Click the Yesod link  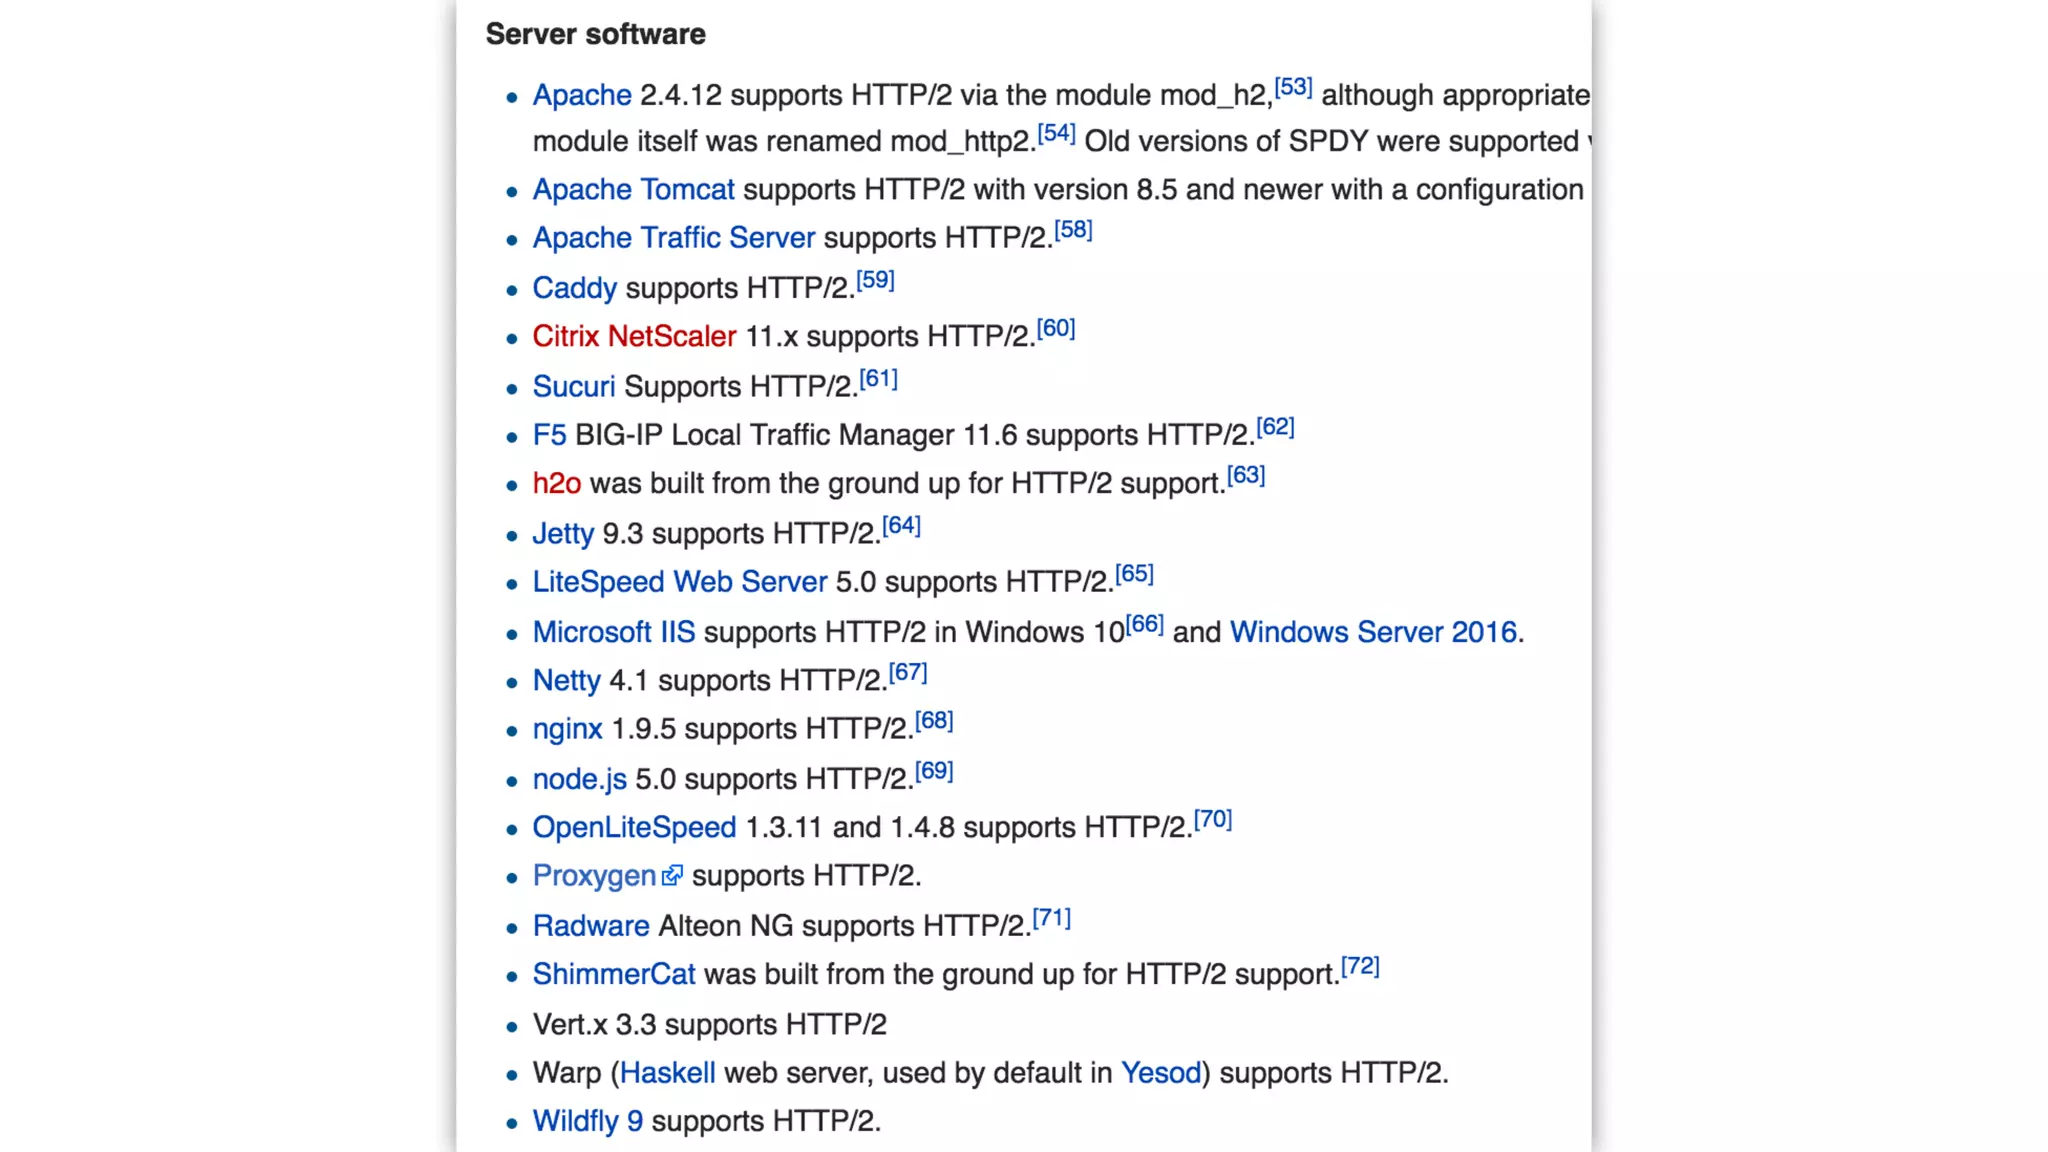click(x=1160, y=1073)
